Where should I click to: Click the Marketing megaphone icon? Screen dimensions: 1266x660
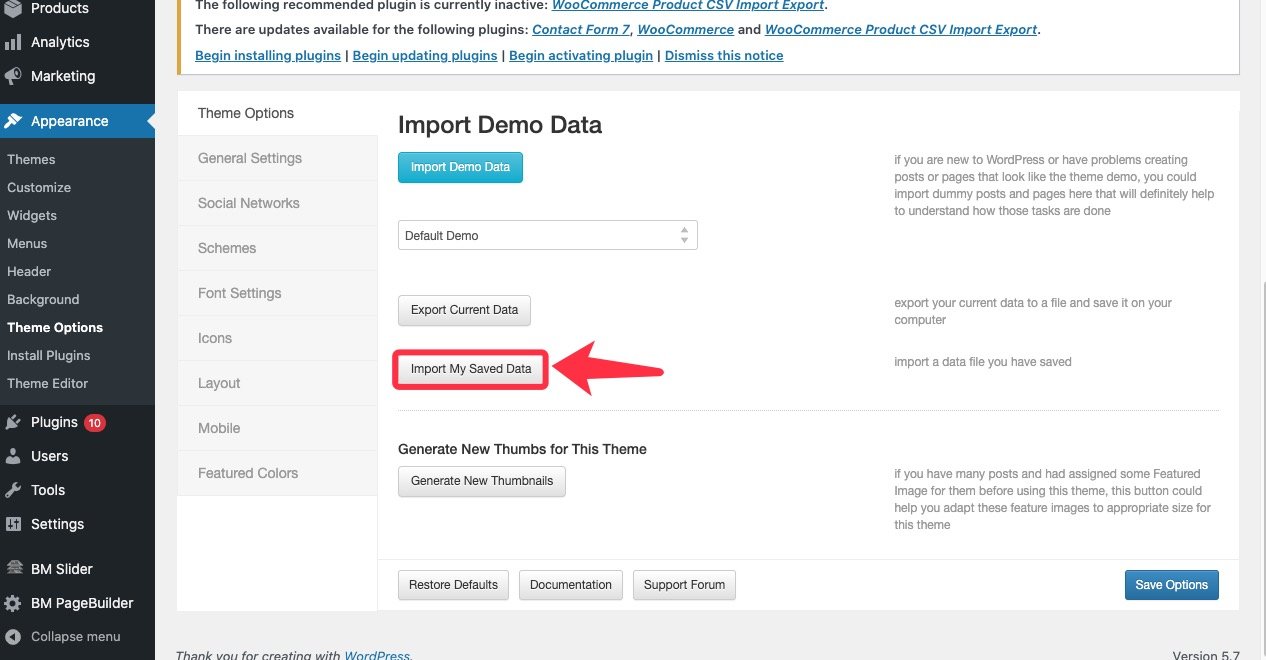click(x=13, y=76)
